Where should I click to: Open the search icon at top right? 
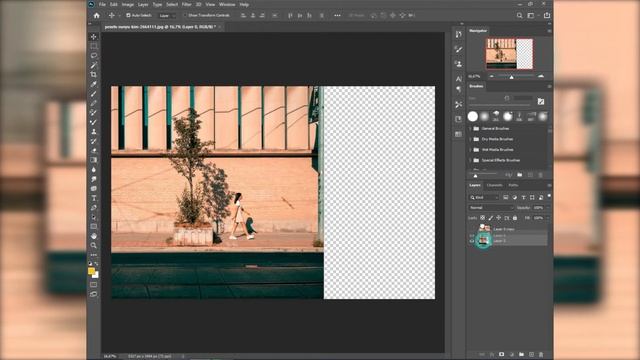519,16
